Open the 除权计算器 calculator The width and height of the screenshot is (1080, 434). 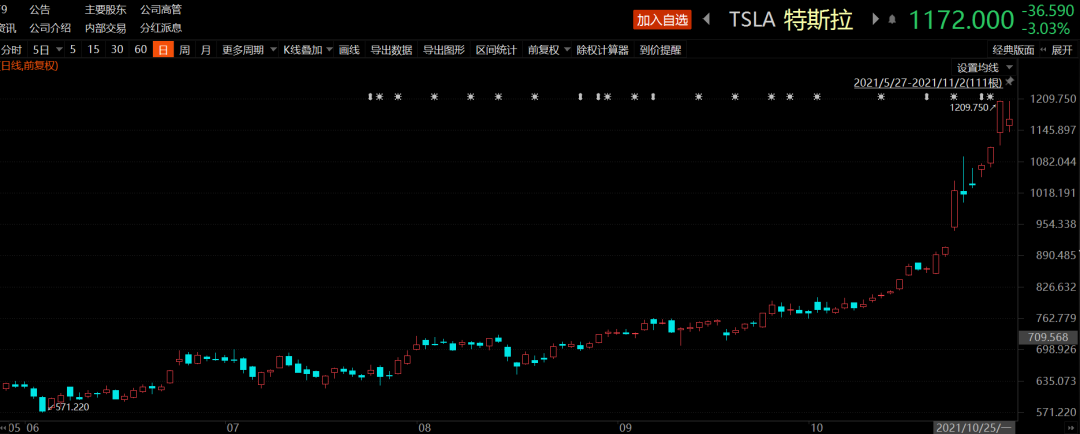click(603, 50)
